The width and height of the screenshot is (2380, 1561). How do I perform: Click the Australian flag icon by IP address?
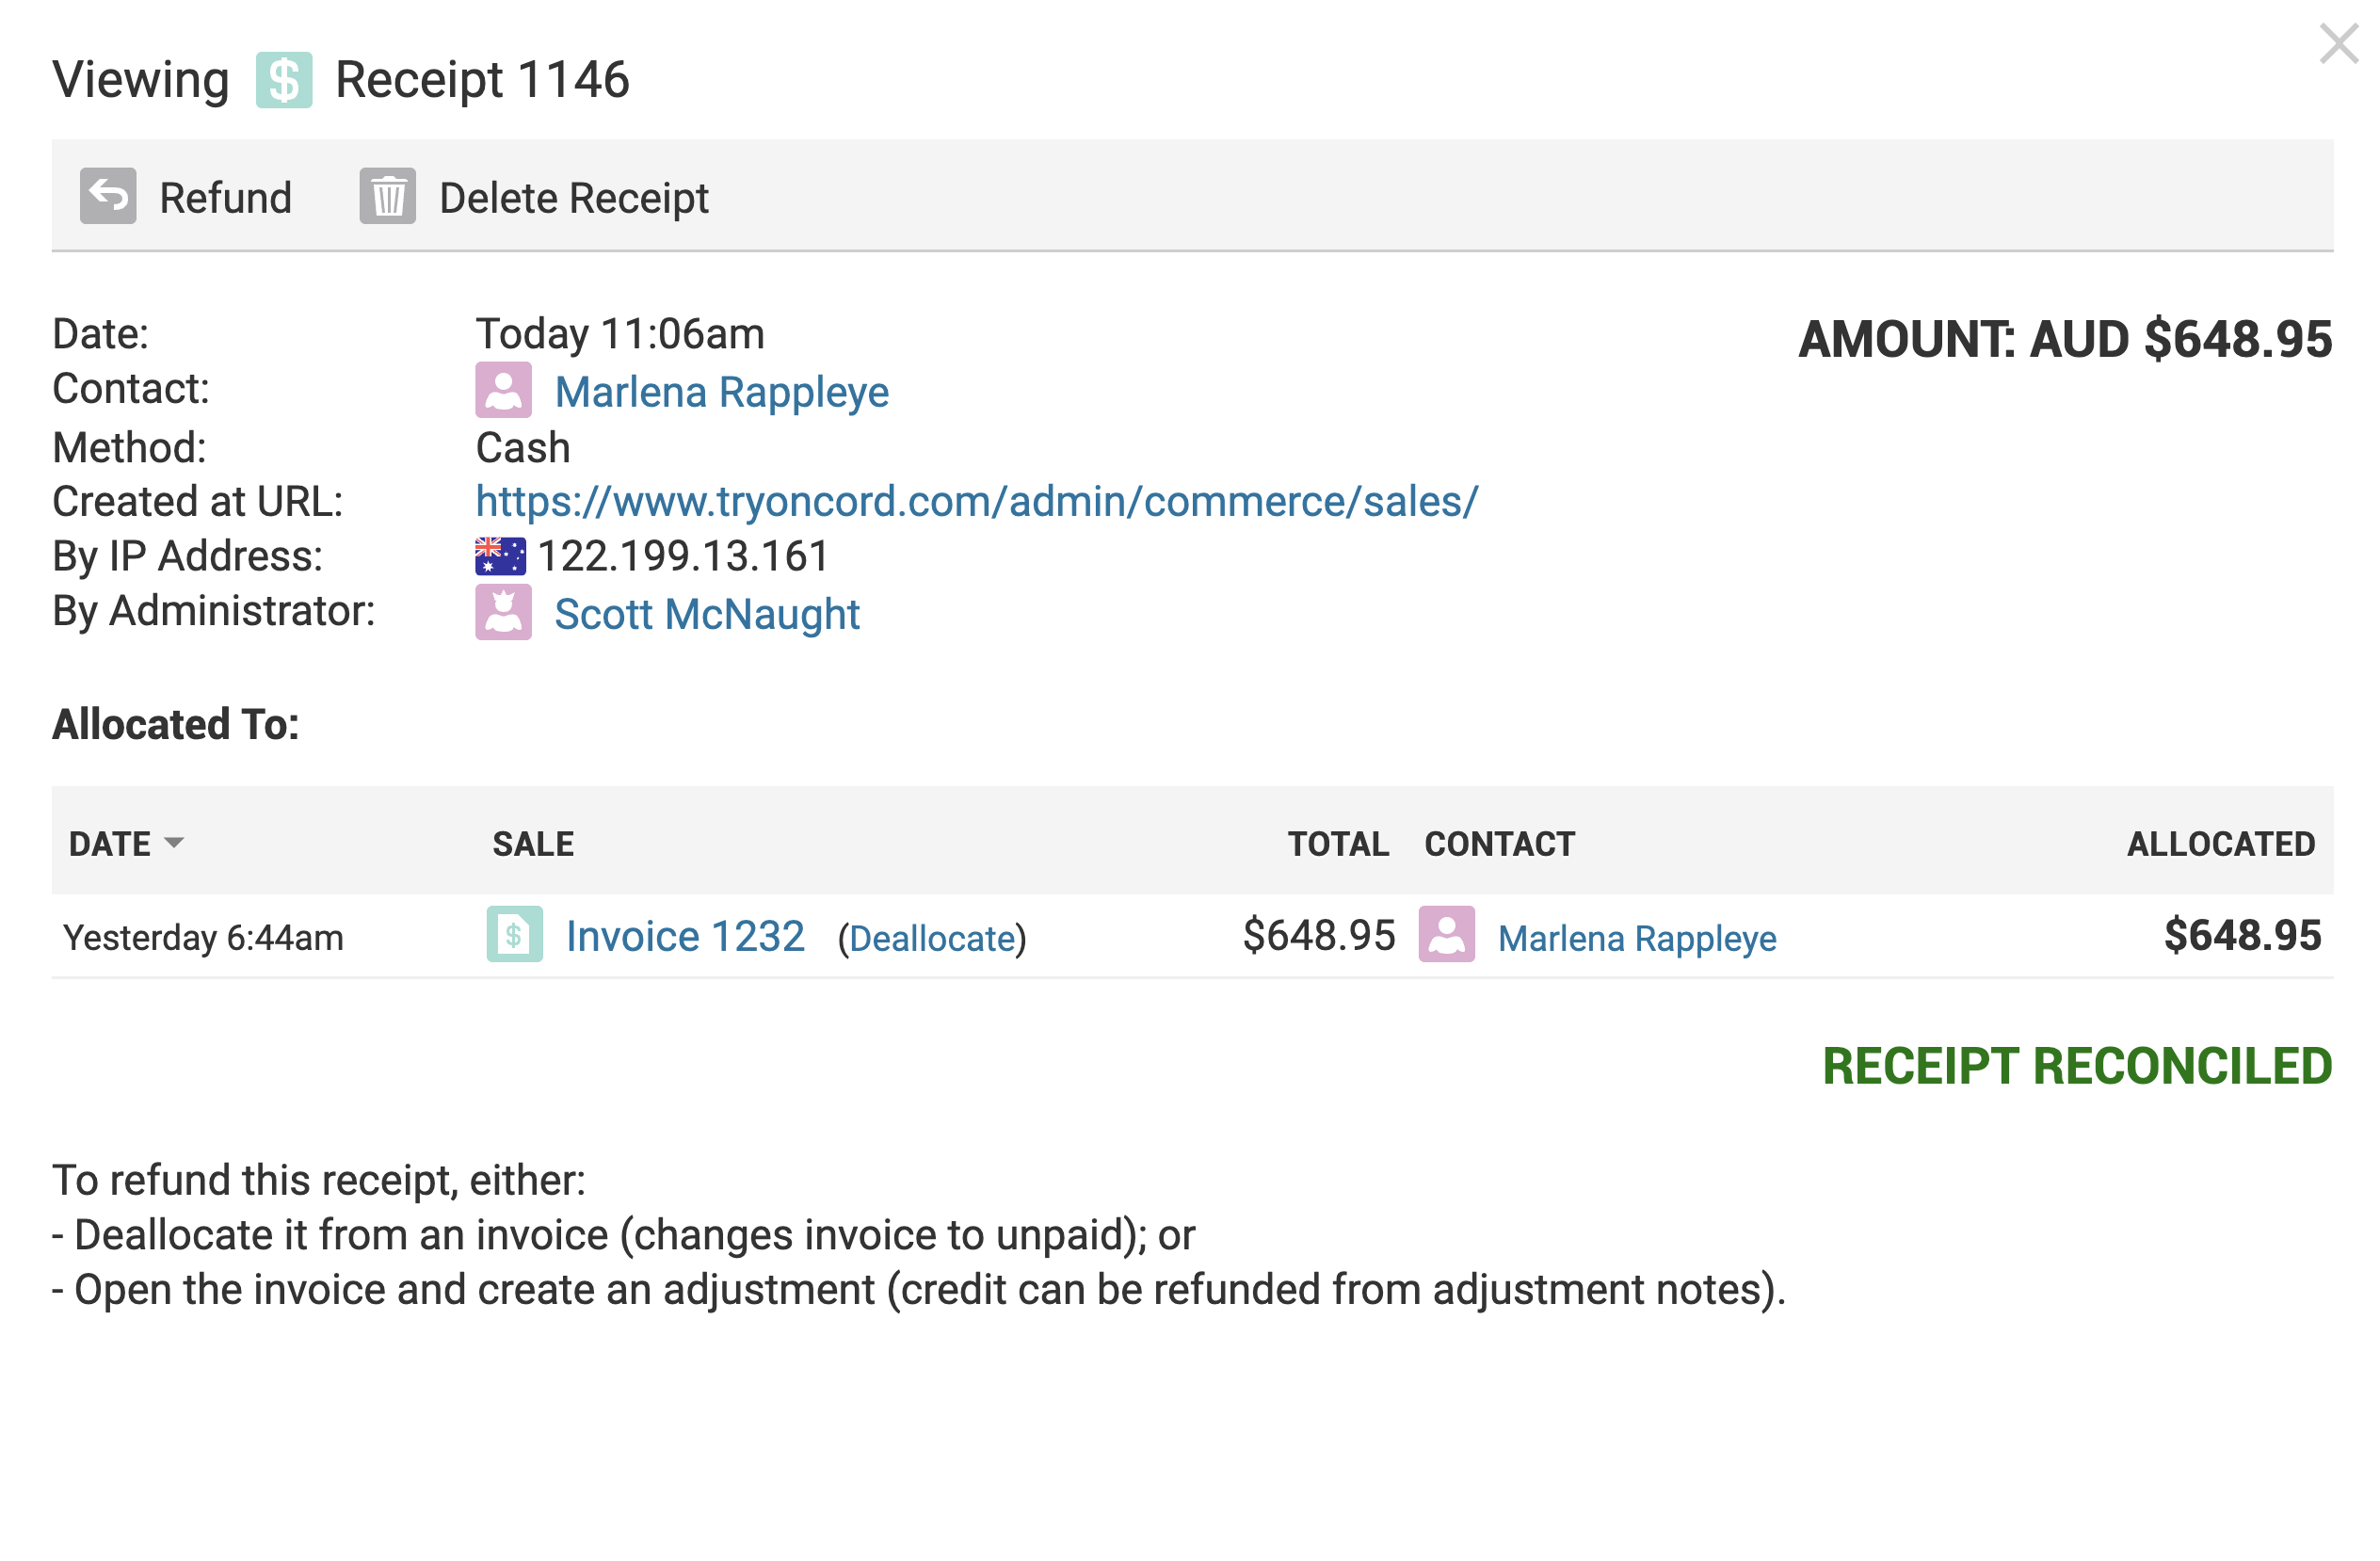click(x=500, y=556)
